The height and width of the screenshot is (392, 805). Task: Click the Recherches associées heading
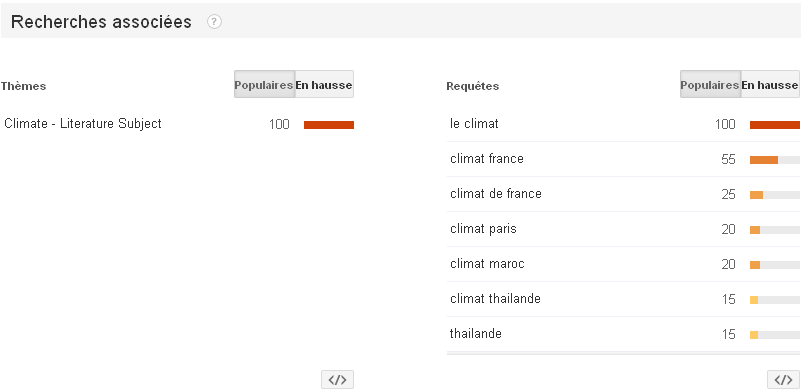[101, 22]
